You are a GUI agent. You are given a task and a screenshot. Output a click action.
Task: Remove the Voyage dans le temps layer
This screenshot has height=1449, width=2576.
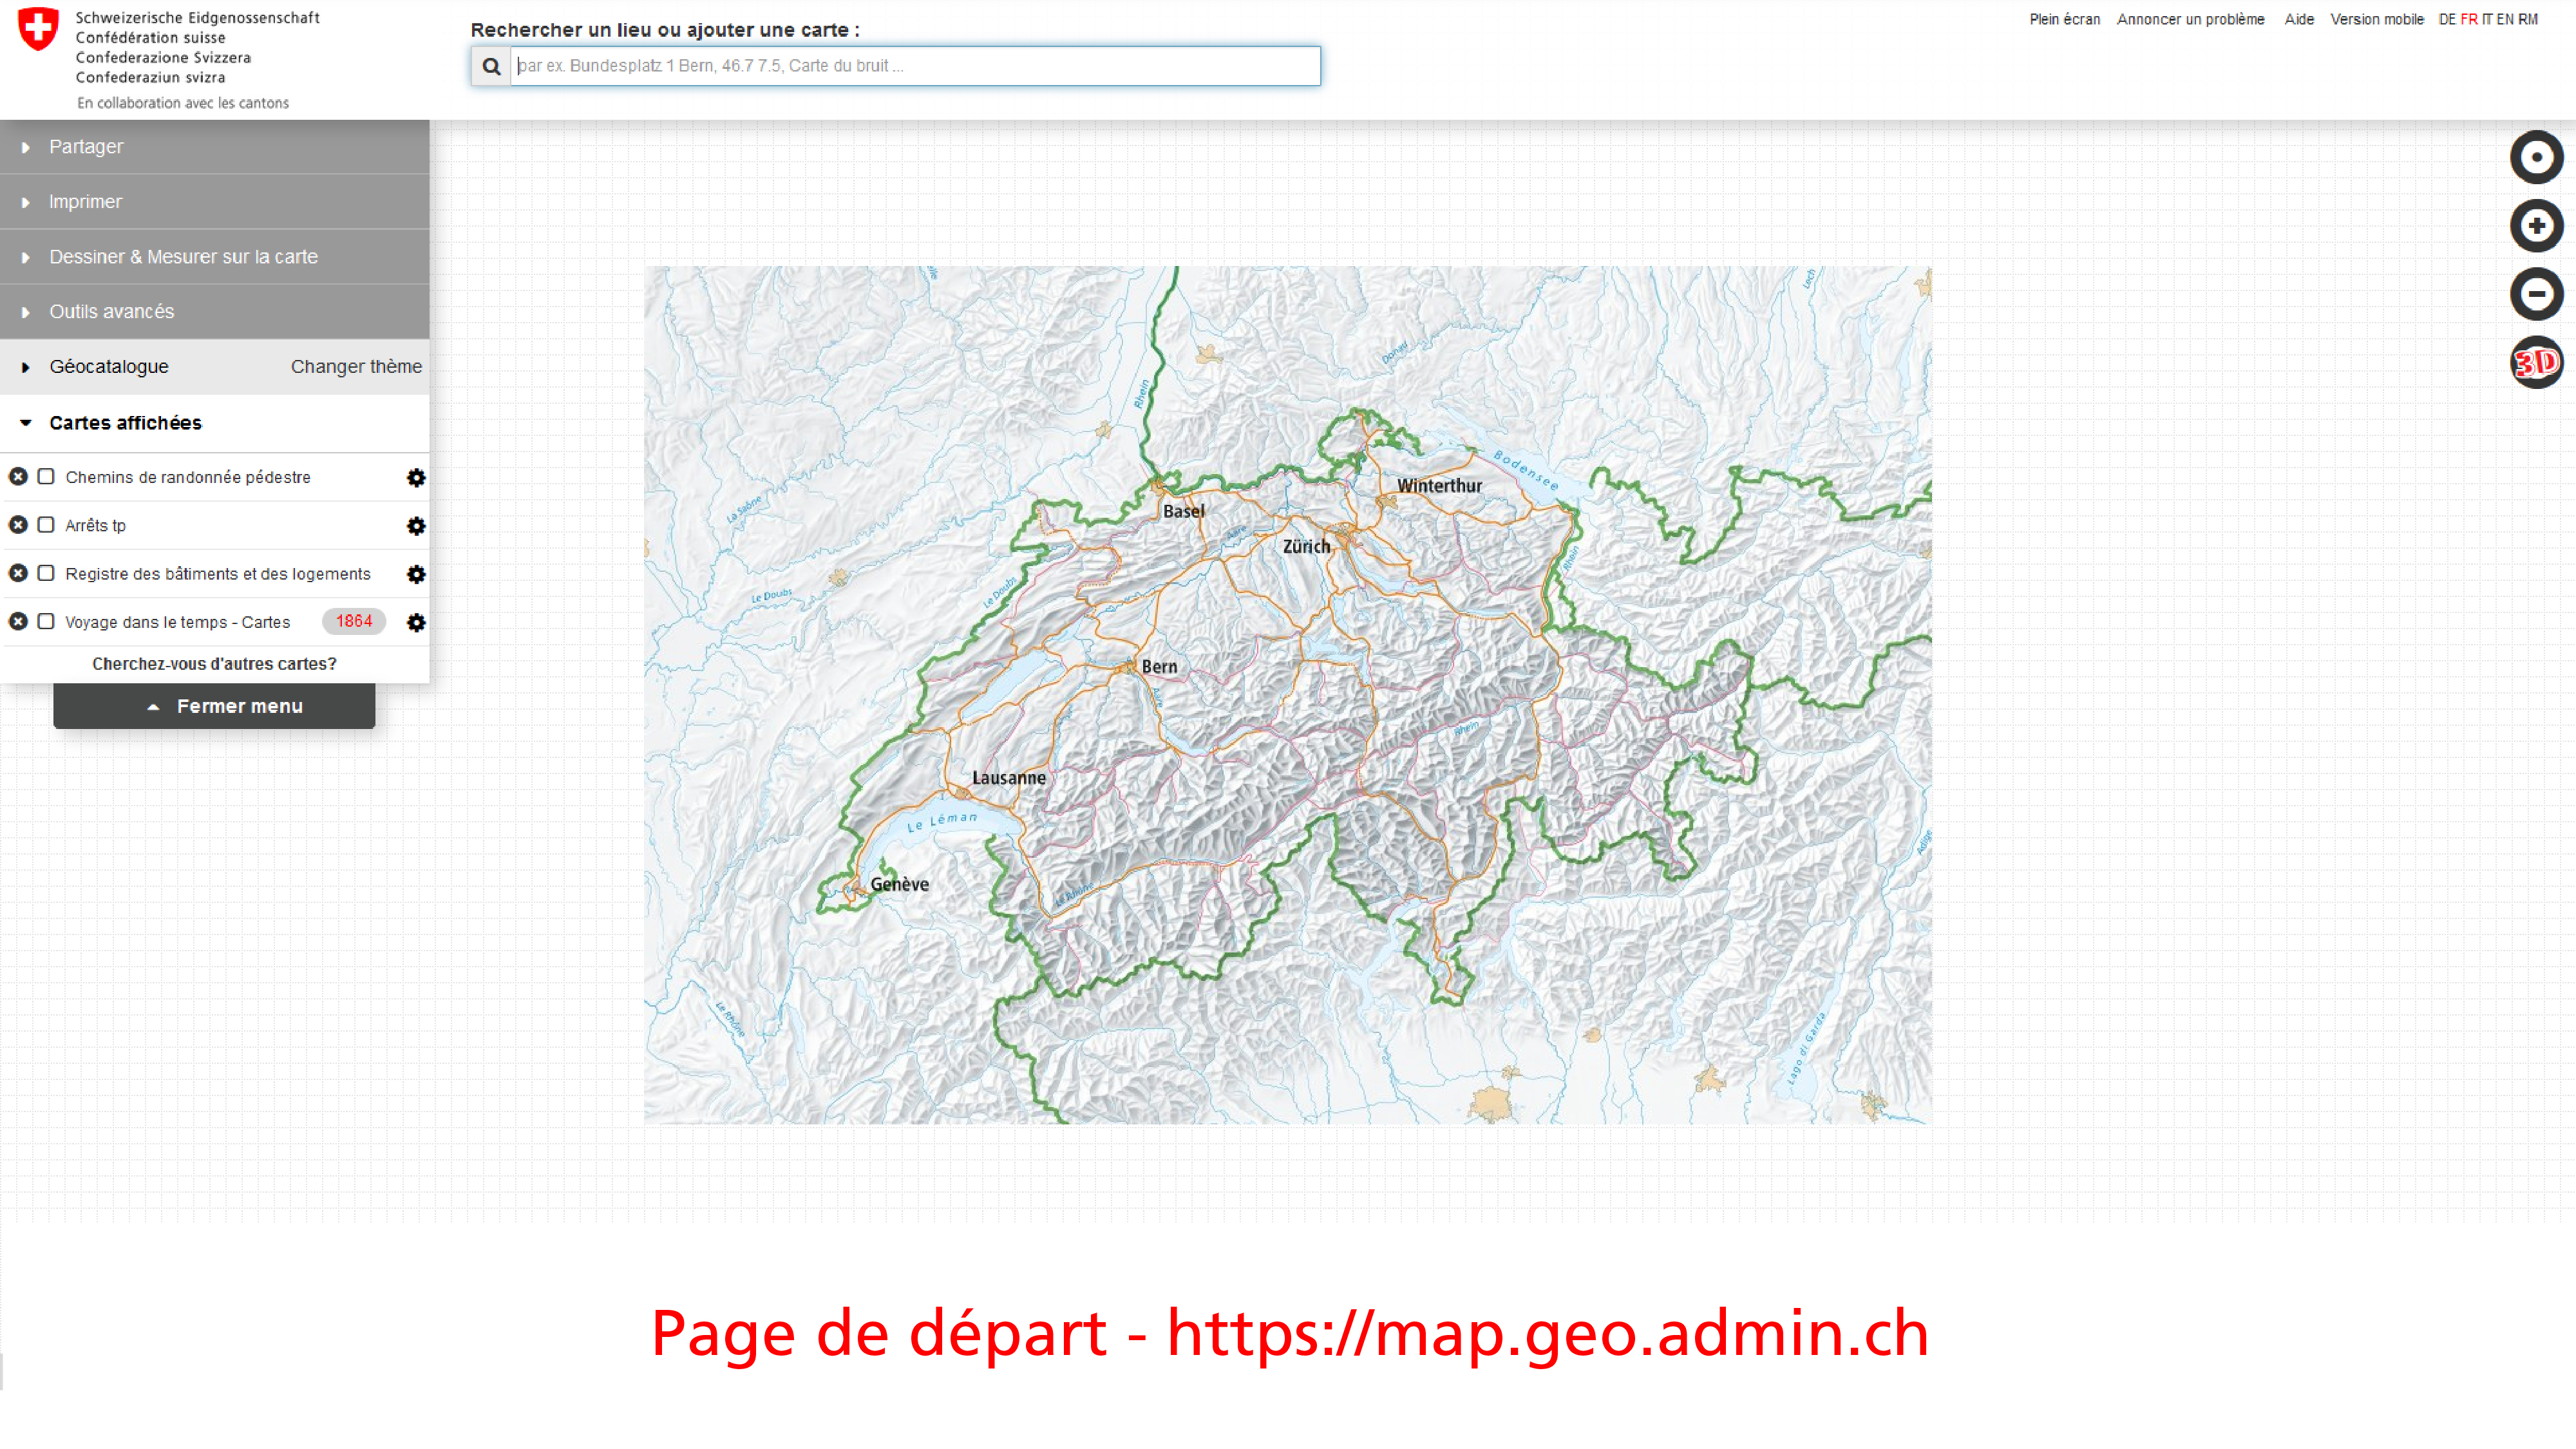18,622
